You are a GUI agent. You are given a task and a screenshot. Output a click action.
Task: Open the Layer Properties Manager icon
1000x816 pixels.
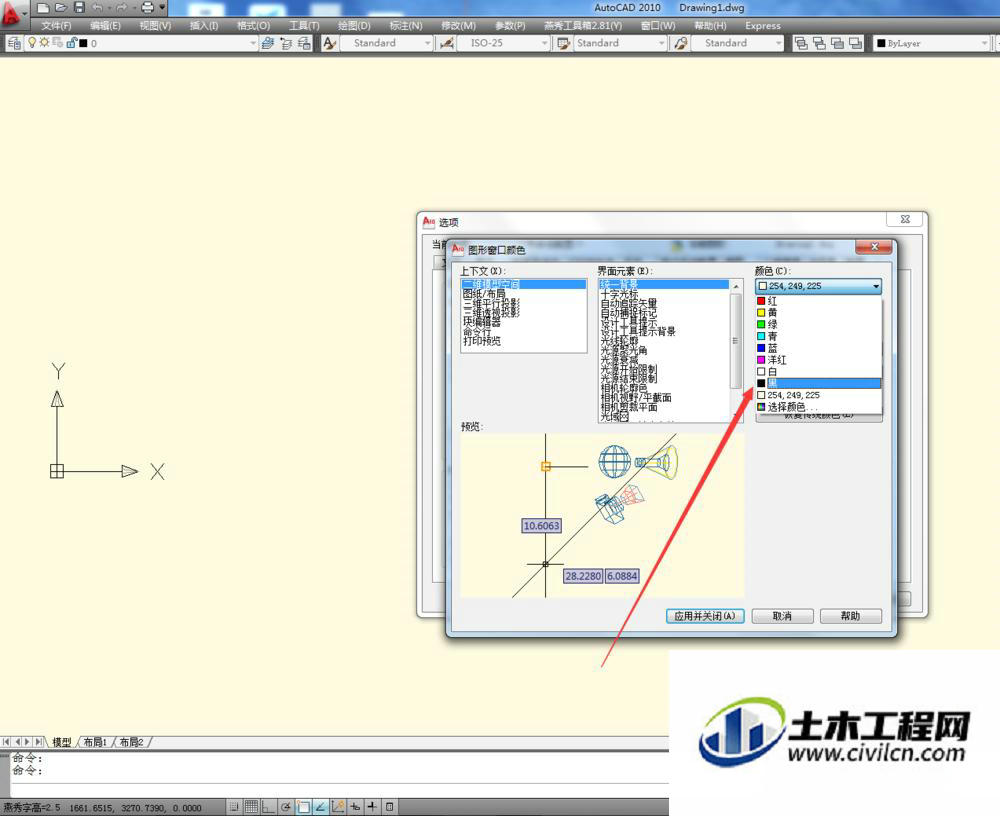[14, 43]
